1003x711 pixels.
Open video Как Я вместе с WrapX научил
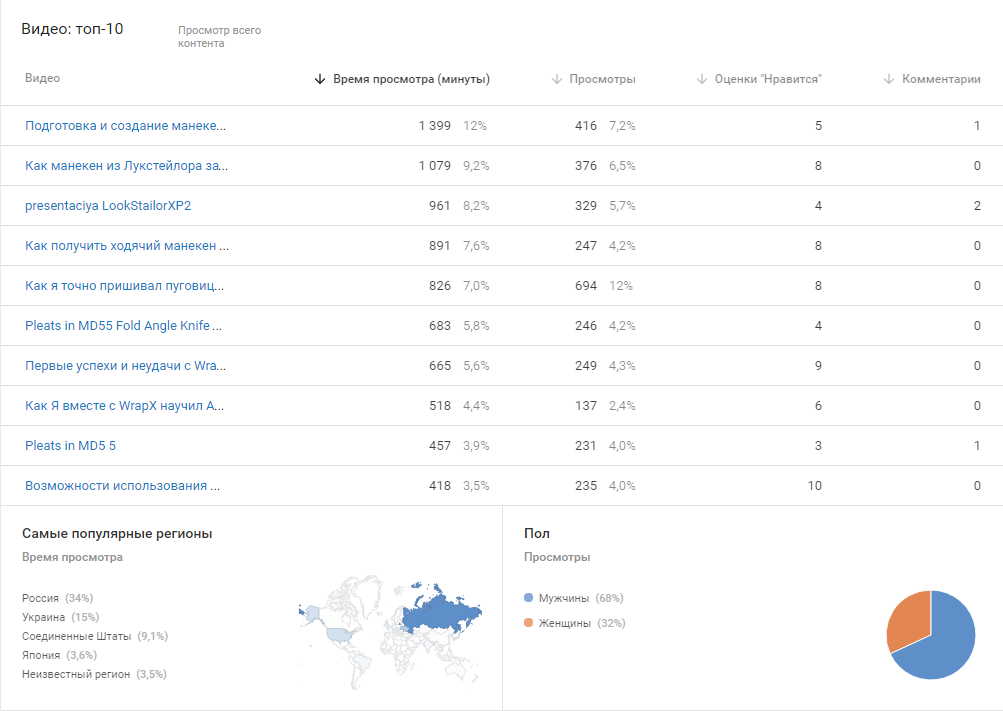[125, 406]
